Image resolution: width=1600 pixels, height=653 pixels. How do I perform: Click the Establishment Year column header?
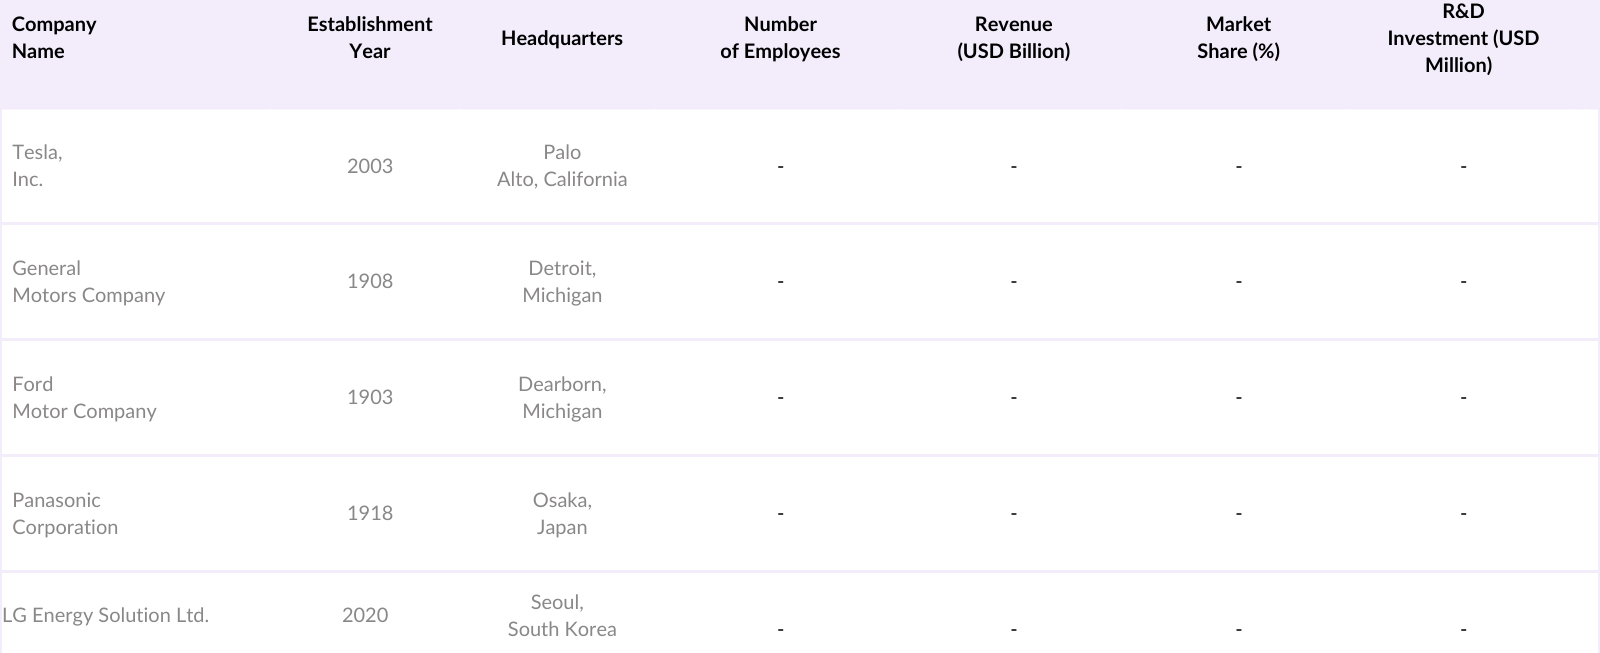(x=369, y=38)
